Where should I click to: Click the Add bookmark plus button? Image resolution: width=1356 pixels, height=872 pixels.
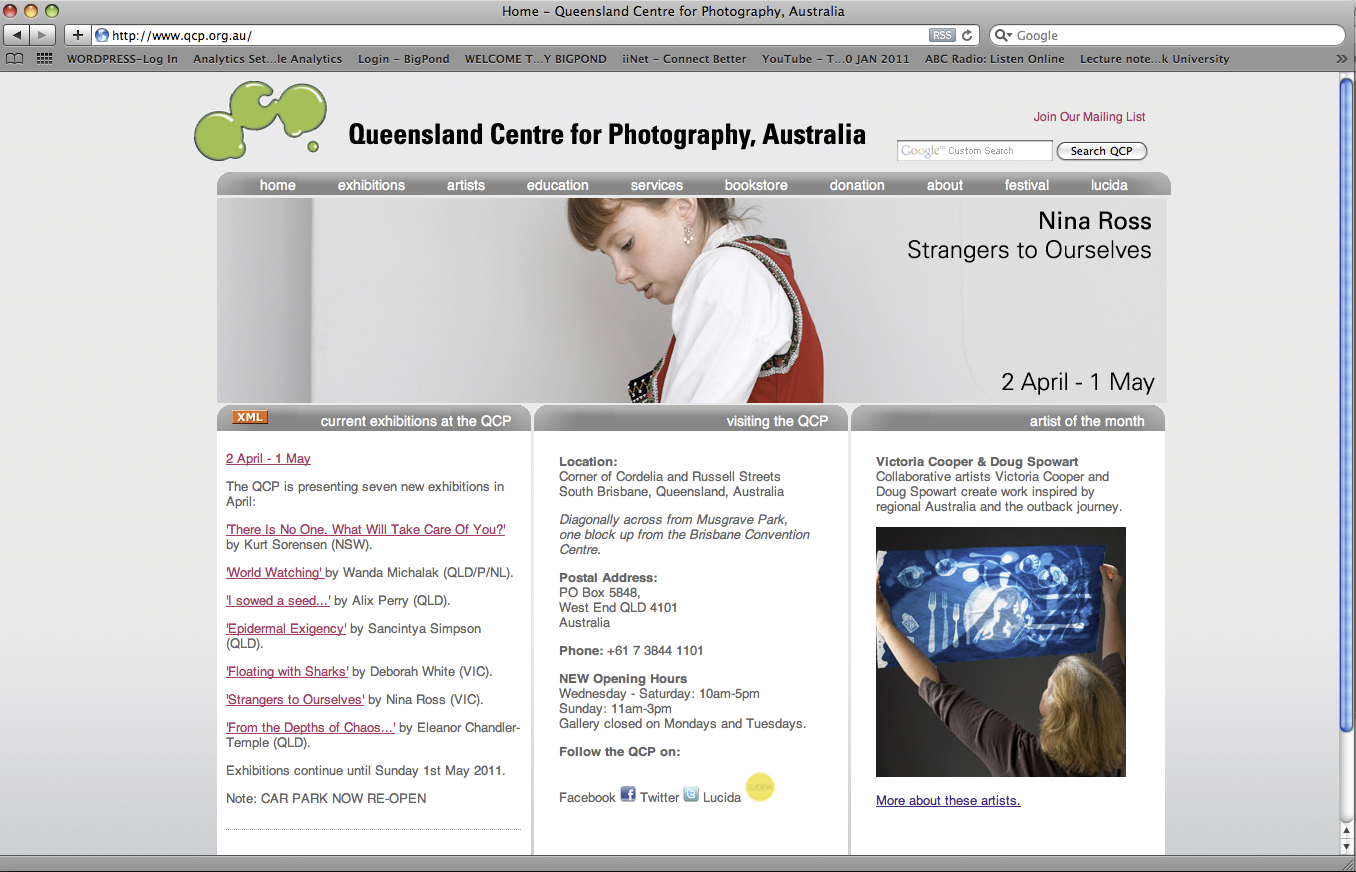click(78, 35)
